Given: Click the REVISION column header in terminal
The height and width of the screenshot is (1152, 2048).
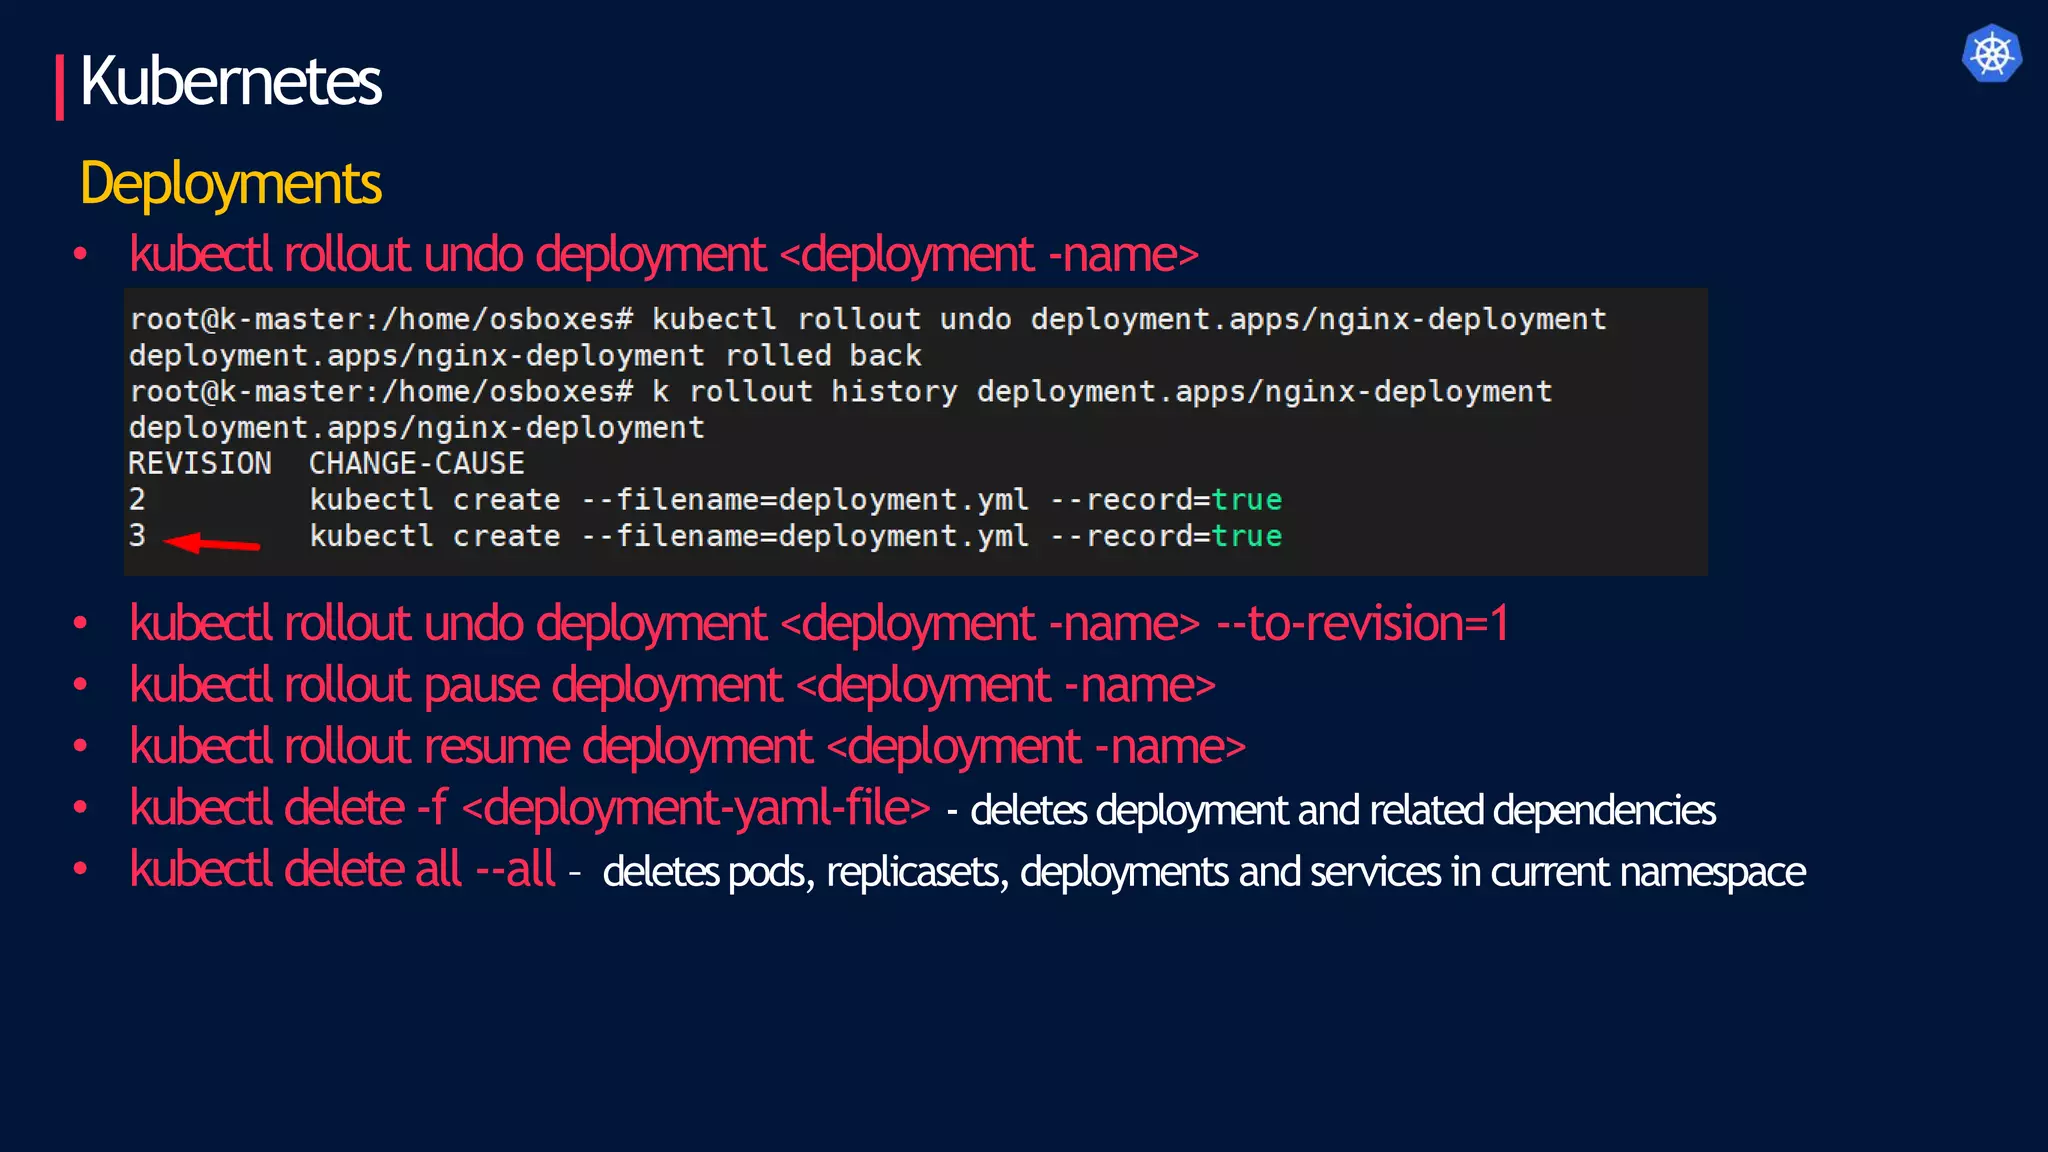Looking at the screenshot, I should pyautogui.click(x=199, y=464).
